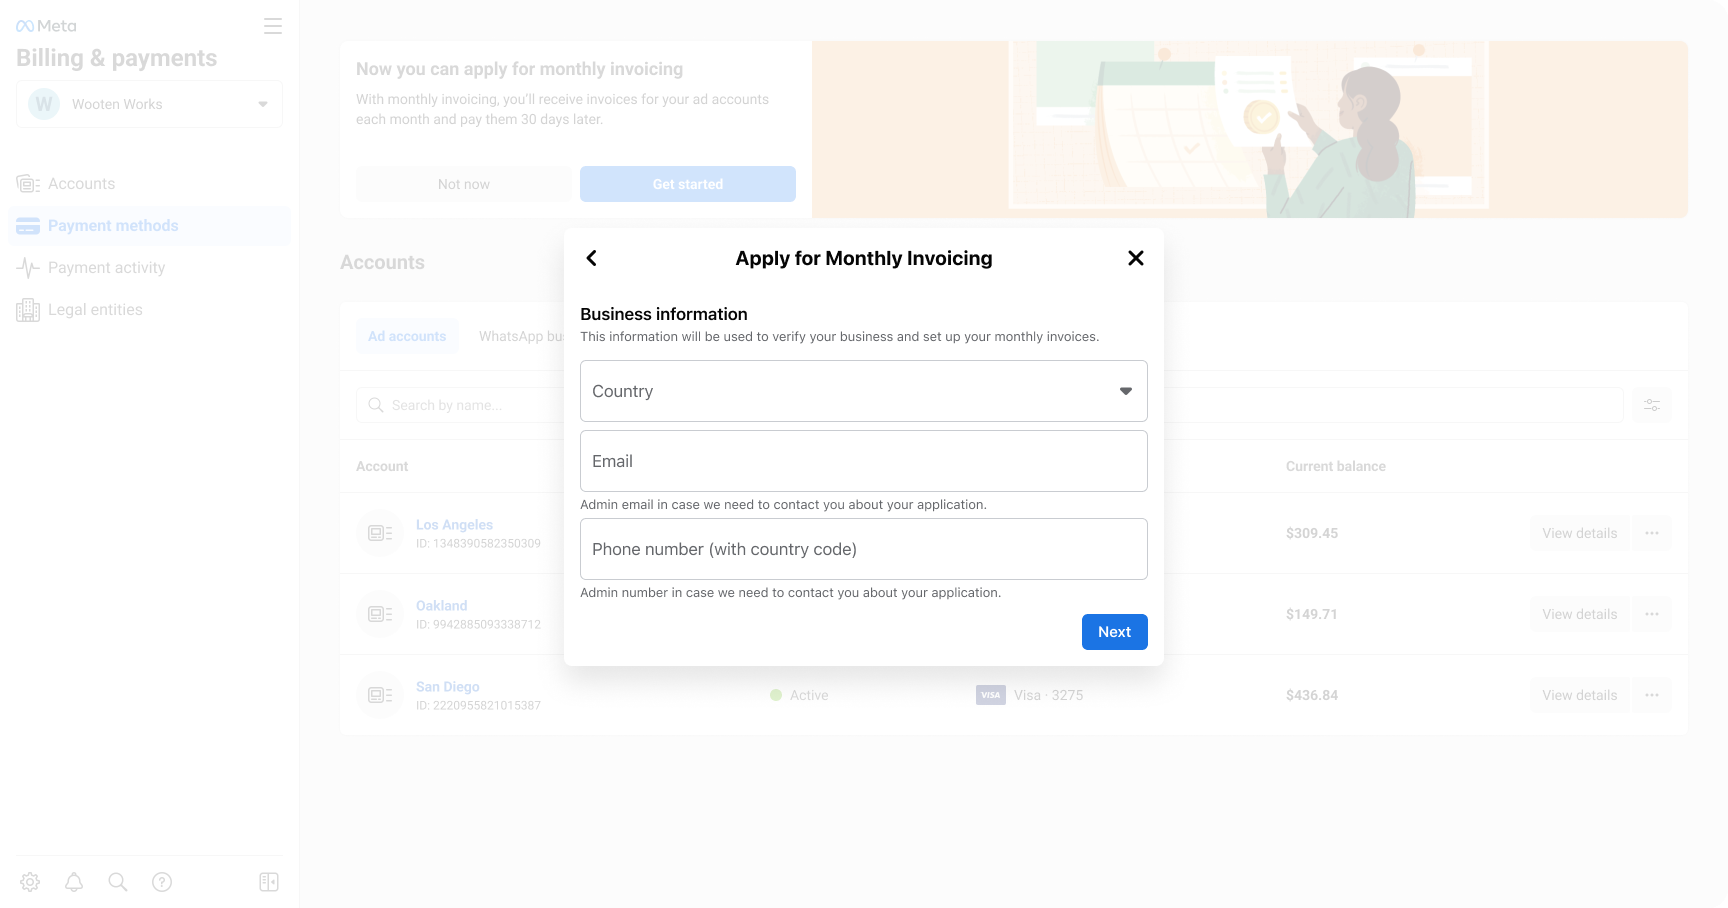The height and width of the screenshot is (908, 1728).
Task: Go back using the modal back arrow
Action: coord(591,258)
